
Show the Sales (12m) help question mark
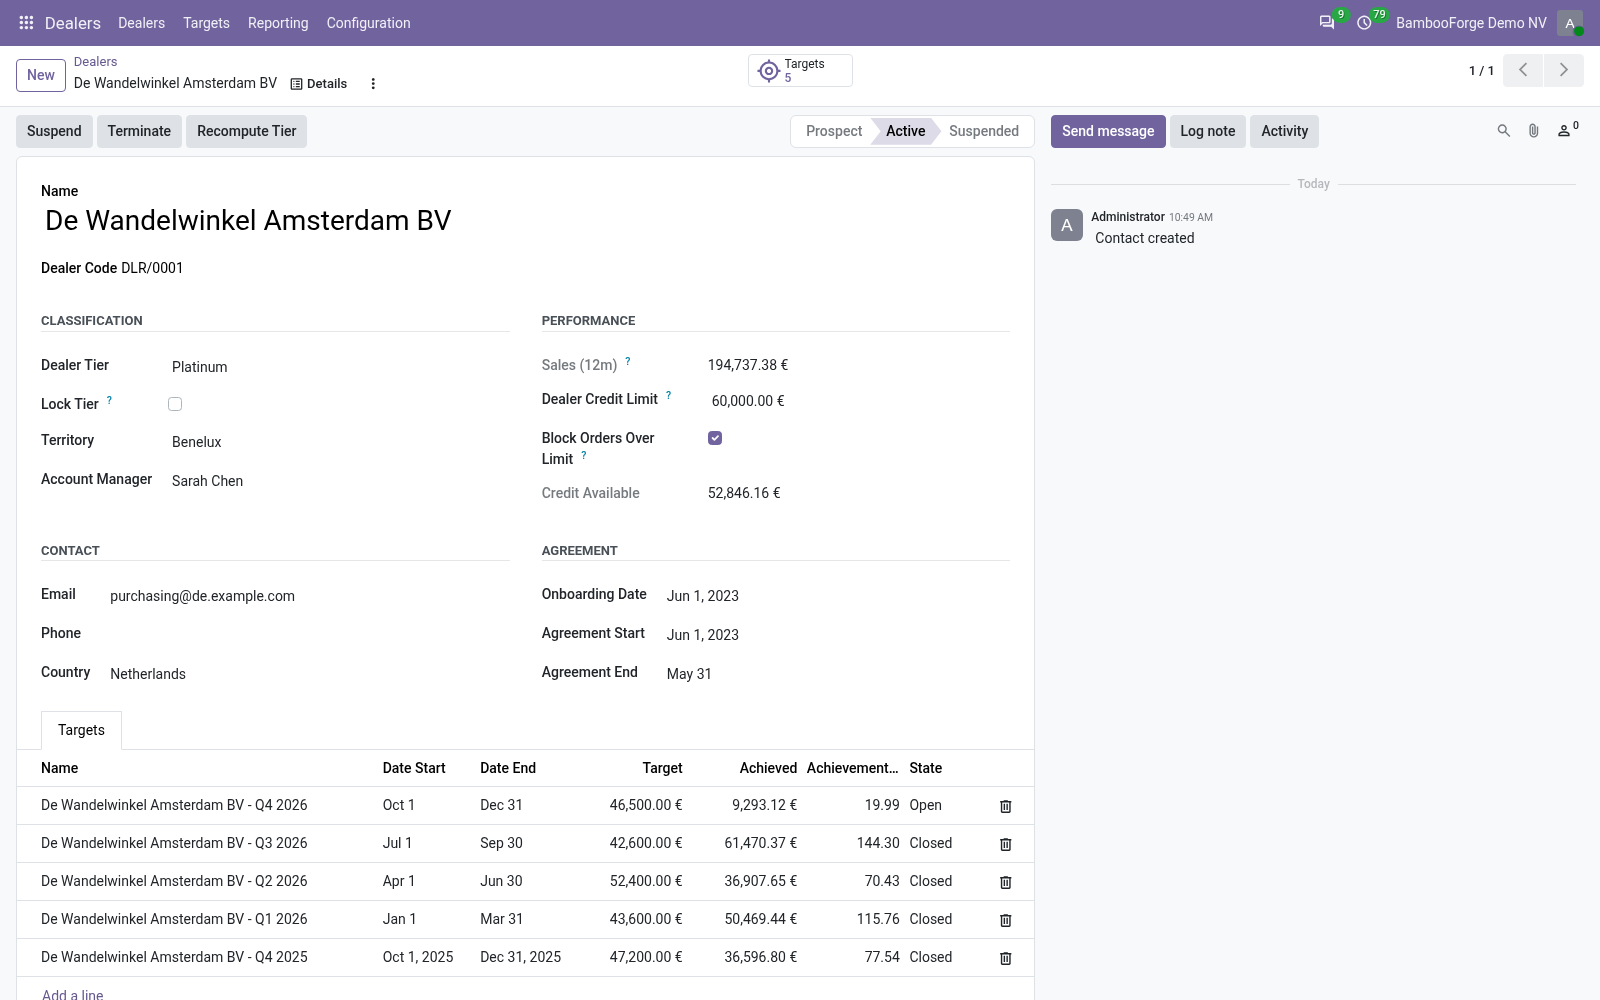coord(628,361)
